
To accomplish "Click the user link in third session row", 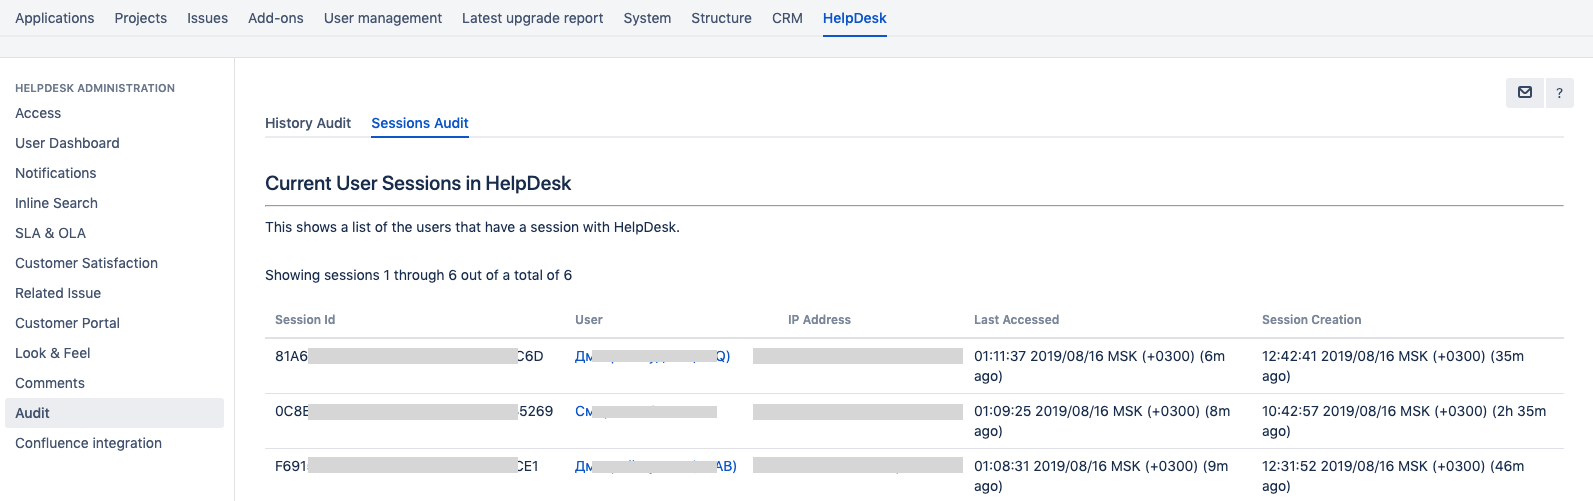I will click(655, 466).
